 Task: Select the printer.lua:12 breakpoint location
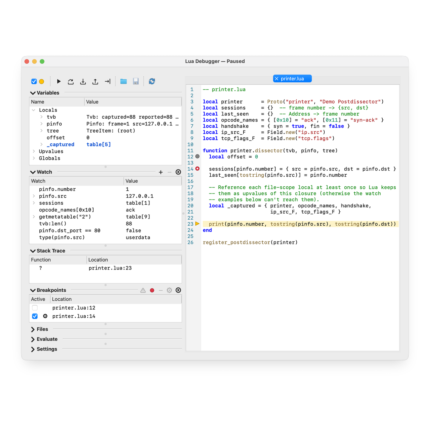(x=74, y=308)
